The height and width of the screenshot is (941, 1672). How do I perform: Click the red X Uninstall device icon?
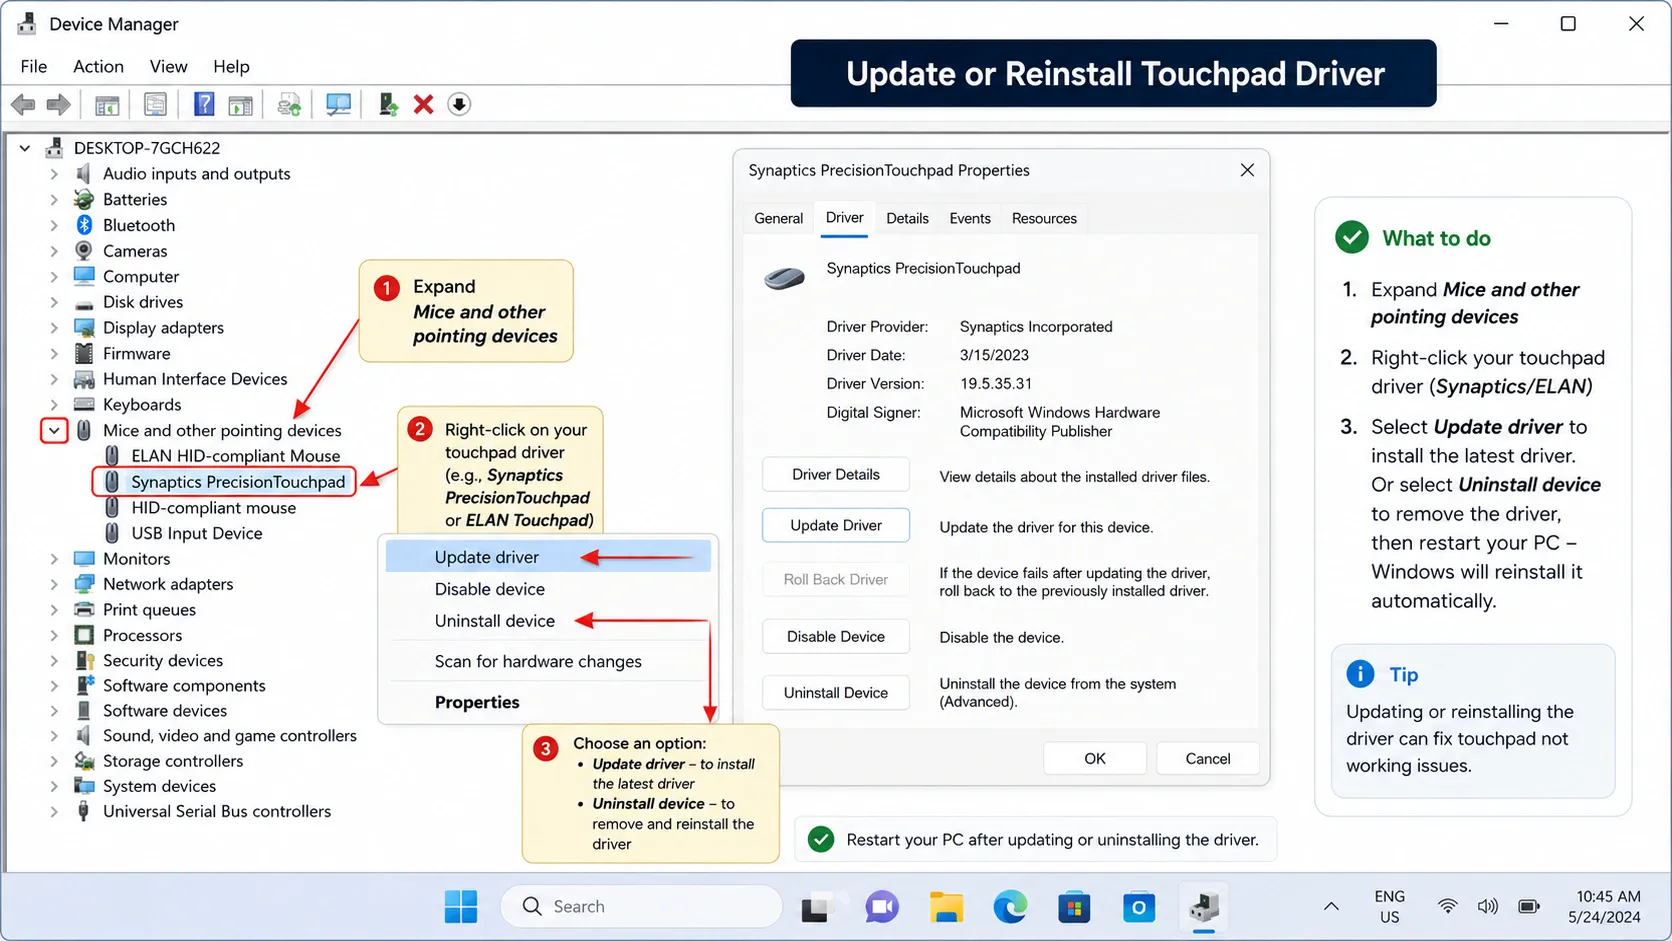(x=424, y=104)
